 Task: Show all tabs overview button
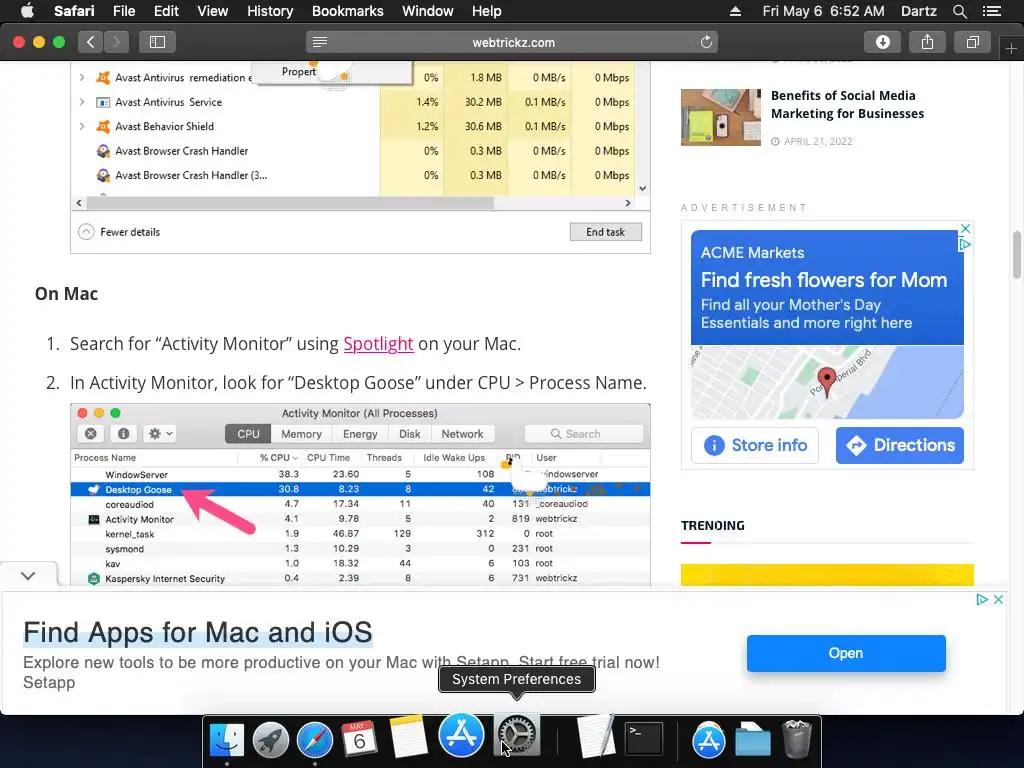972,42
